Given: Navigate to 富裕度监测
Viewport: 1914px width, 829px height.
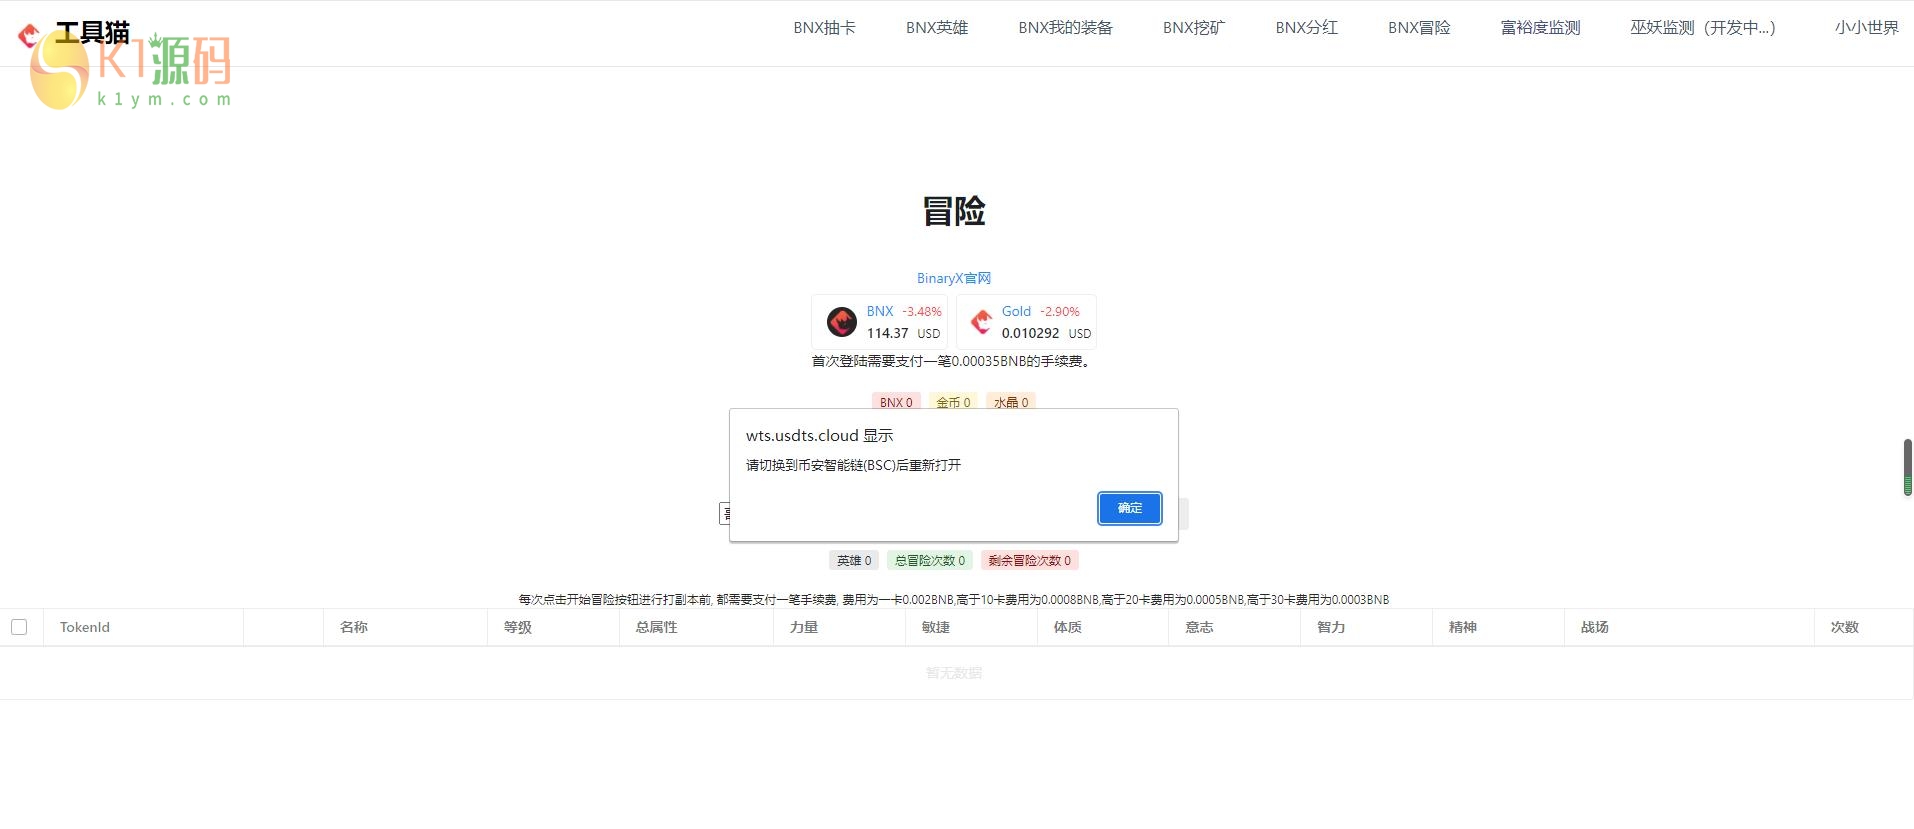Looking at the screenshot, I should [1541, 28].
